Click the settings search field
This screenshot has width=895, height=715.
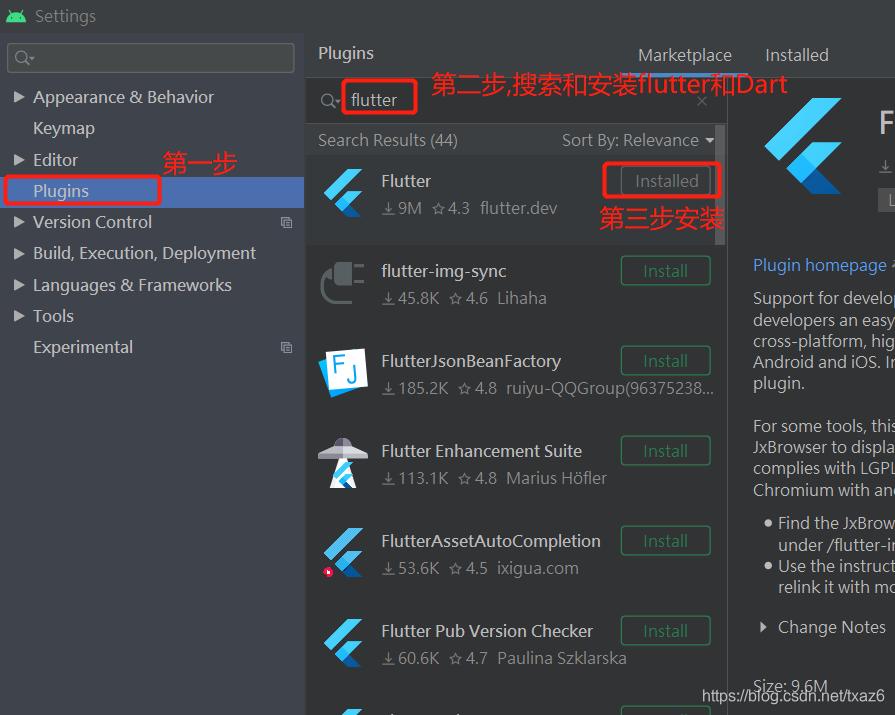(150, 58)
